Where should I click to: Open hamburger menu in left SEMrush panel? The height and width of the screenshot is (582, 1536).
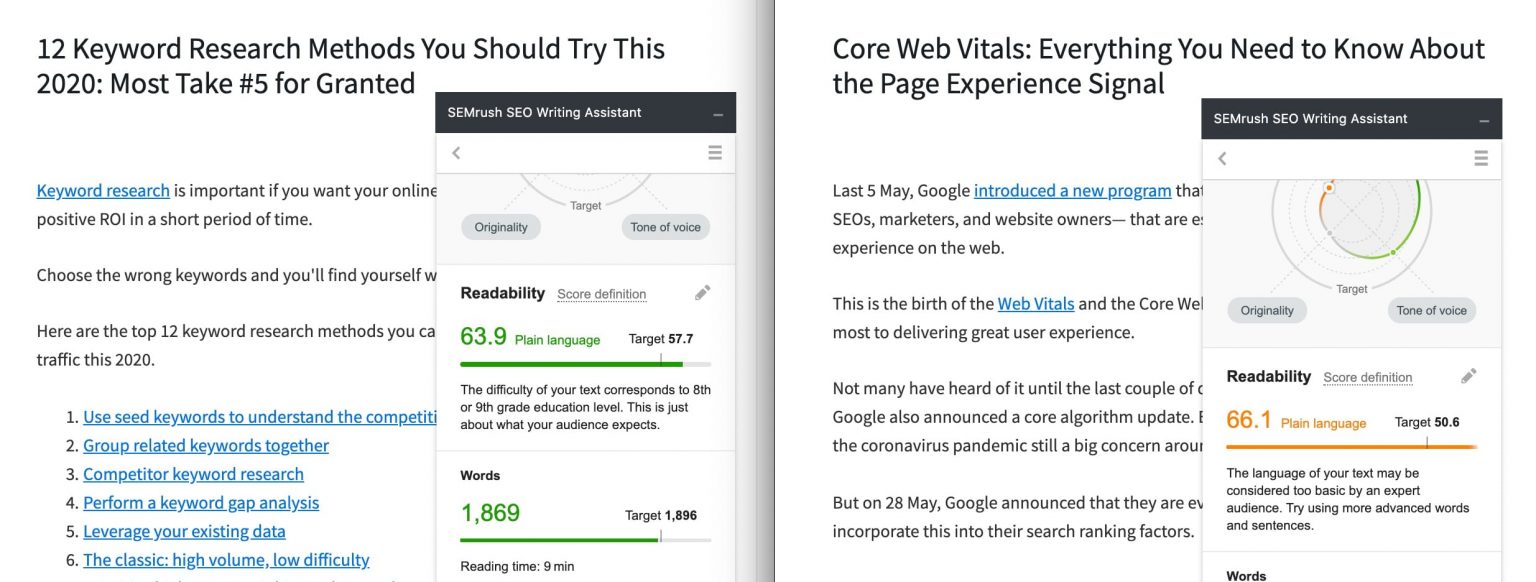[714, 153]
